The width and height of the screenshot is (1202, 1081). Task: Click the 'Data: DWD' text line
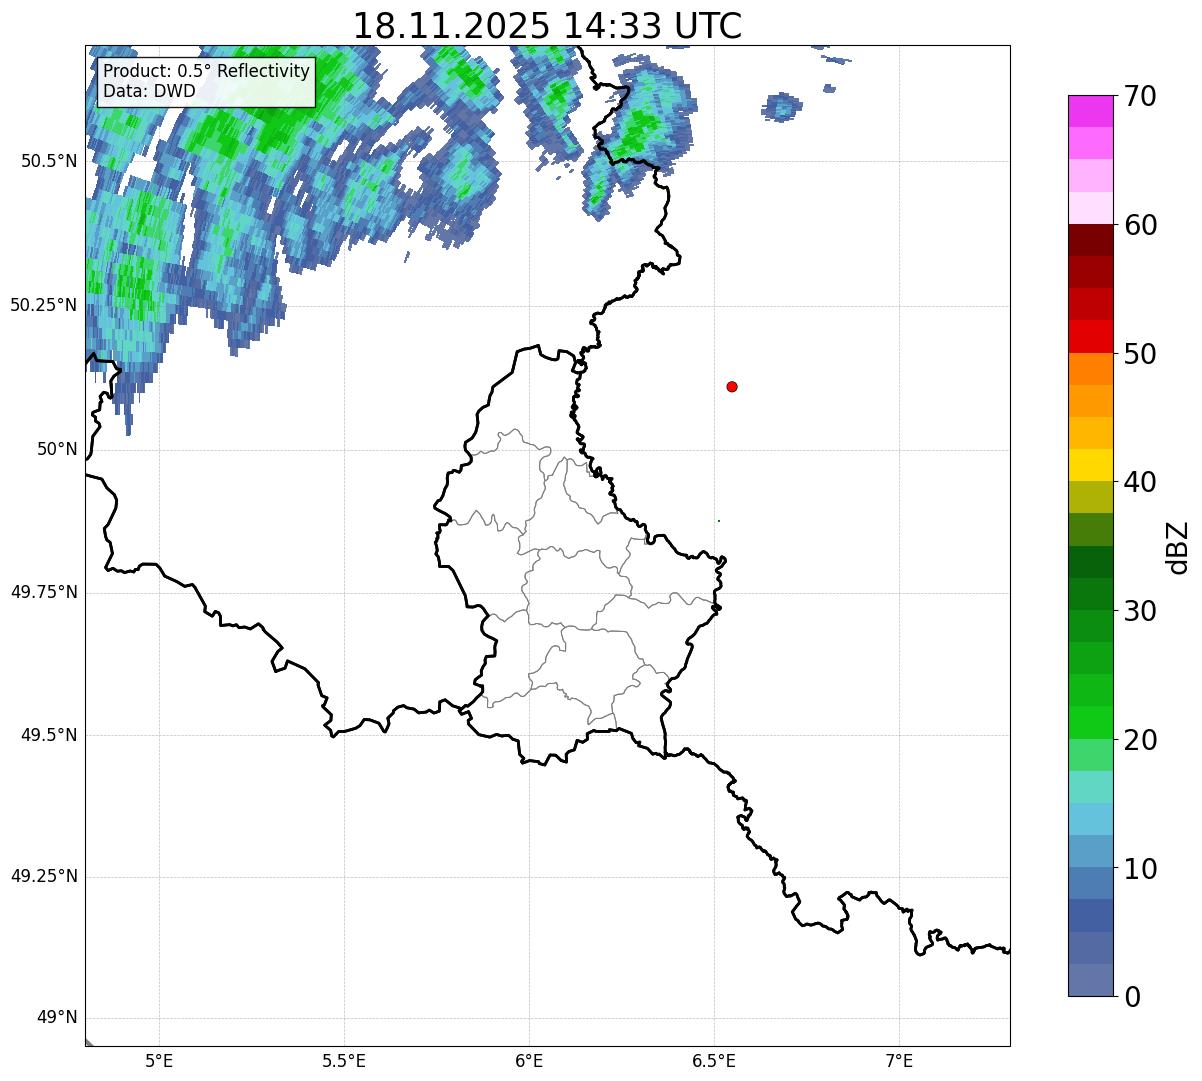coord(150,92)
